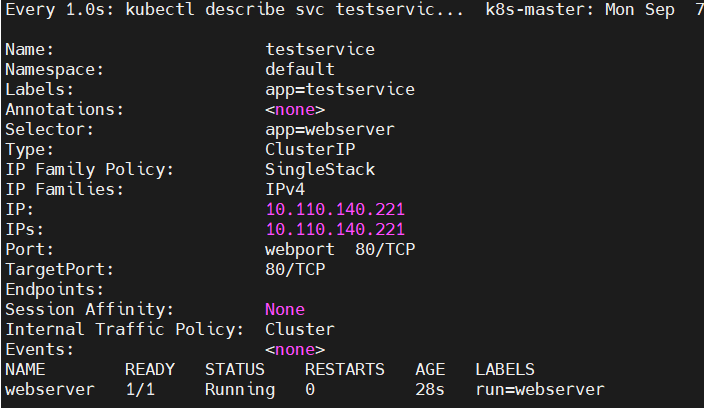This screenshot has height=408, width=704.
Task: Click the SingleStack policy value
Action: (x=320, y=170)
